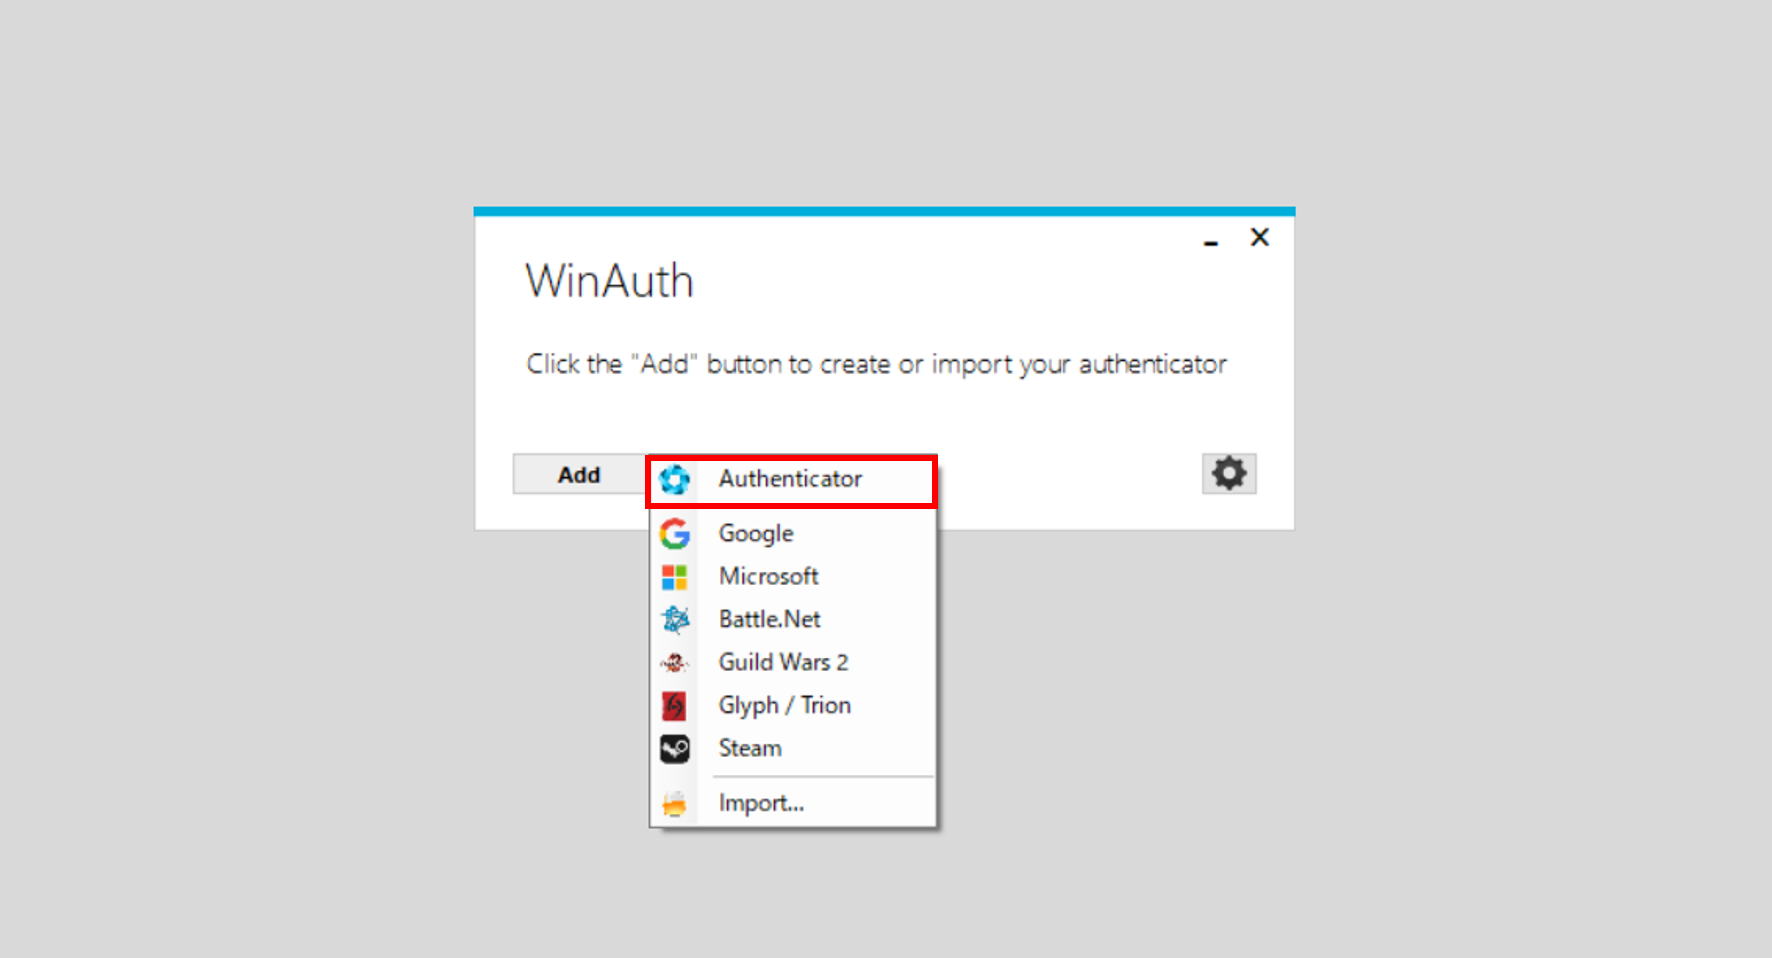Image resolution: width=1772 pixels, height=958 pixels.
Task: Select the red Glyph / Trion icon
Action: (675, 706)
